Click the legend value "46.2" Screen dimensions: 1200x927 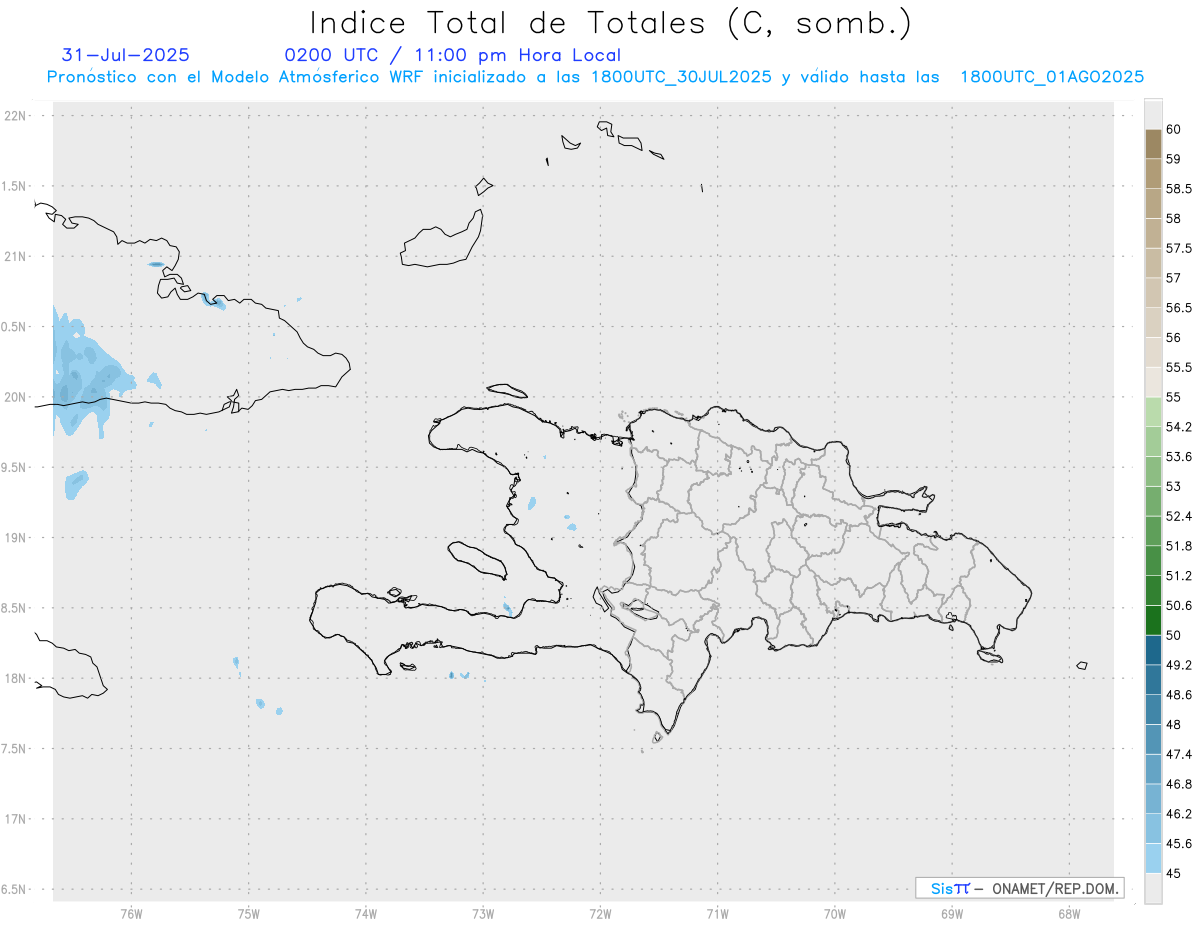[x=1179, y=814]
